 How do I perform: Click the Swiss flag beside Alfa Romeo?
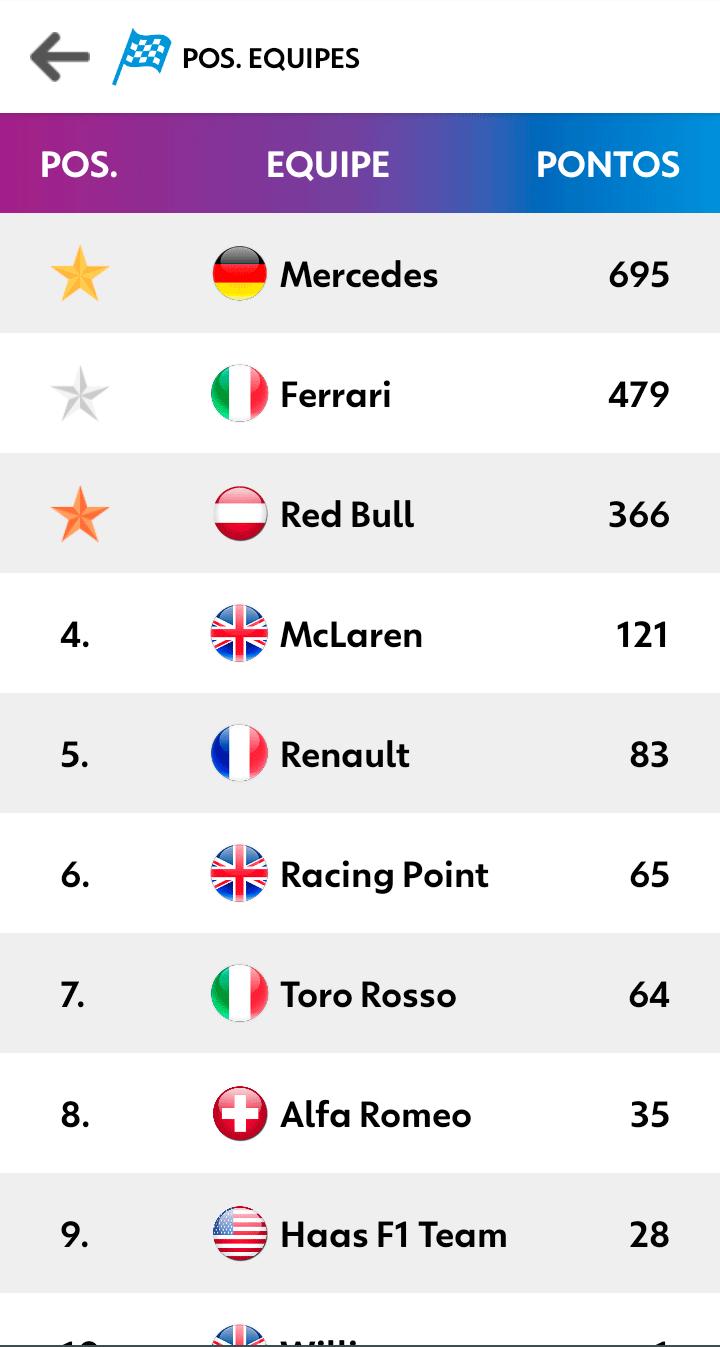240,1113
